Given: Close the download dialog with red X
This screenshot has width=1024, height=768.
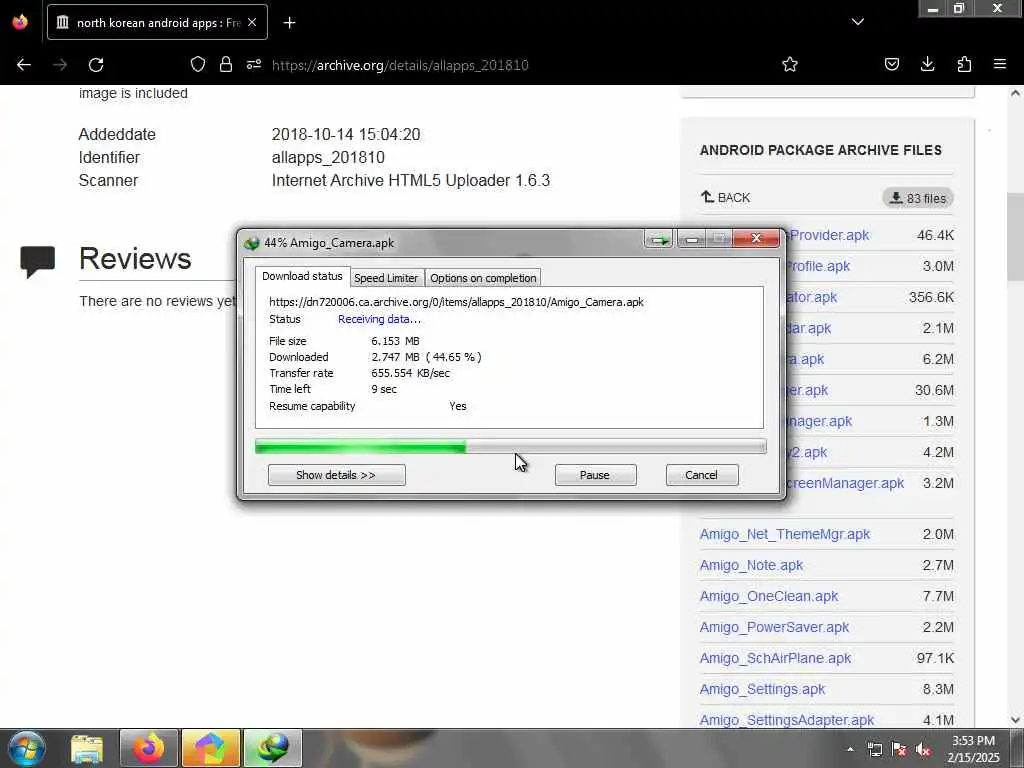Looking at the screenshot, I should [756, 239].
